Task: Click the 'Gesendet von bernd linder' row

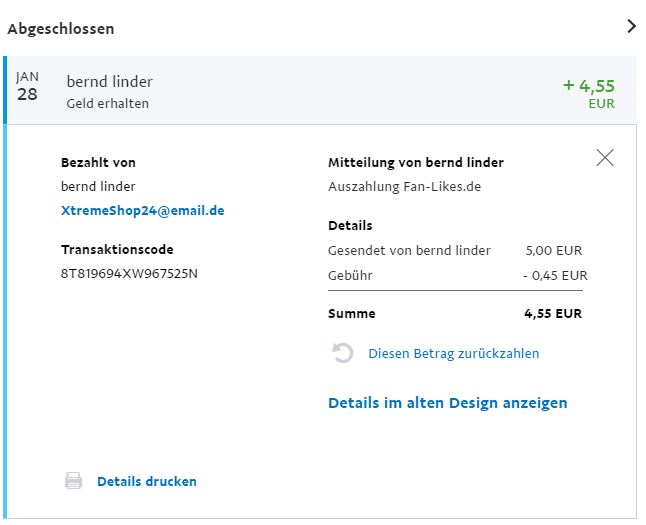Action: click(409, 250)
